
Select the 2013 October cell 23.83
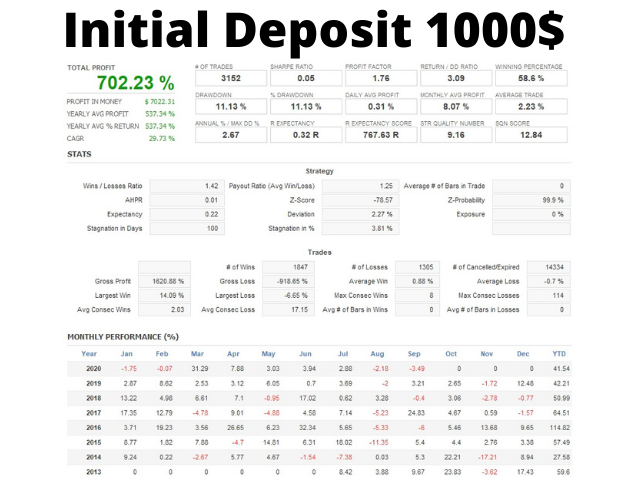click(x=453, y=472)
